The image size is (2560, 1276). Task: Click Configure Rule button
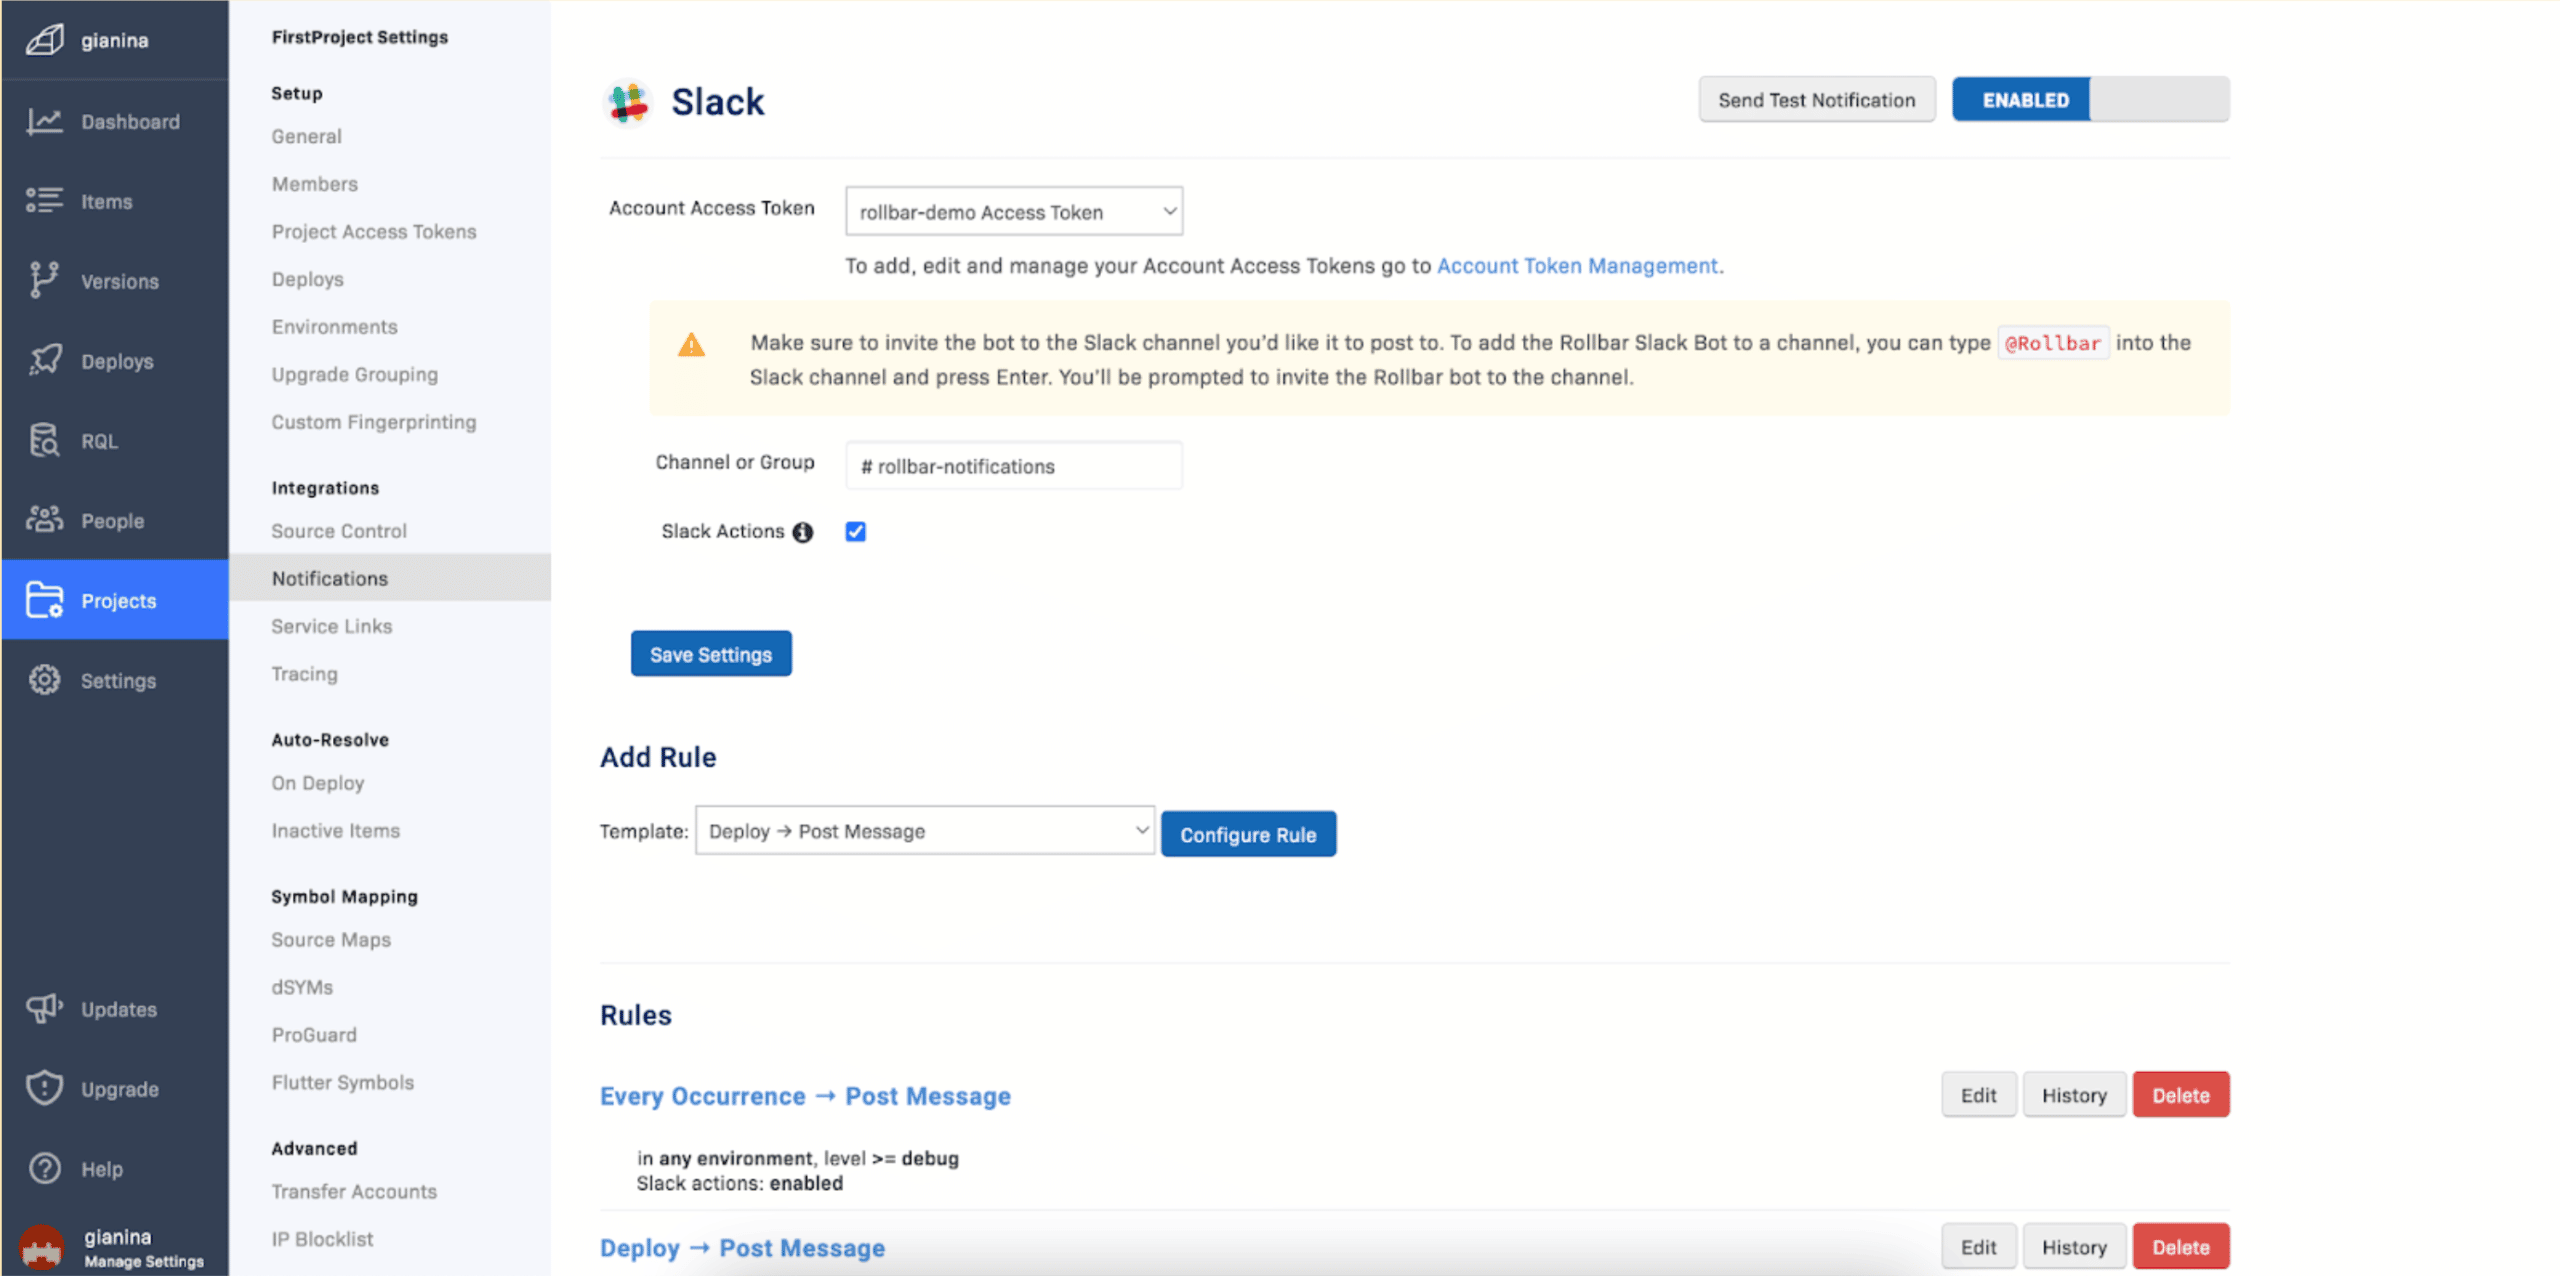(1248, 834)
